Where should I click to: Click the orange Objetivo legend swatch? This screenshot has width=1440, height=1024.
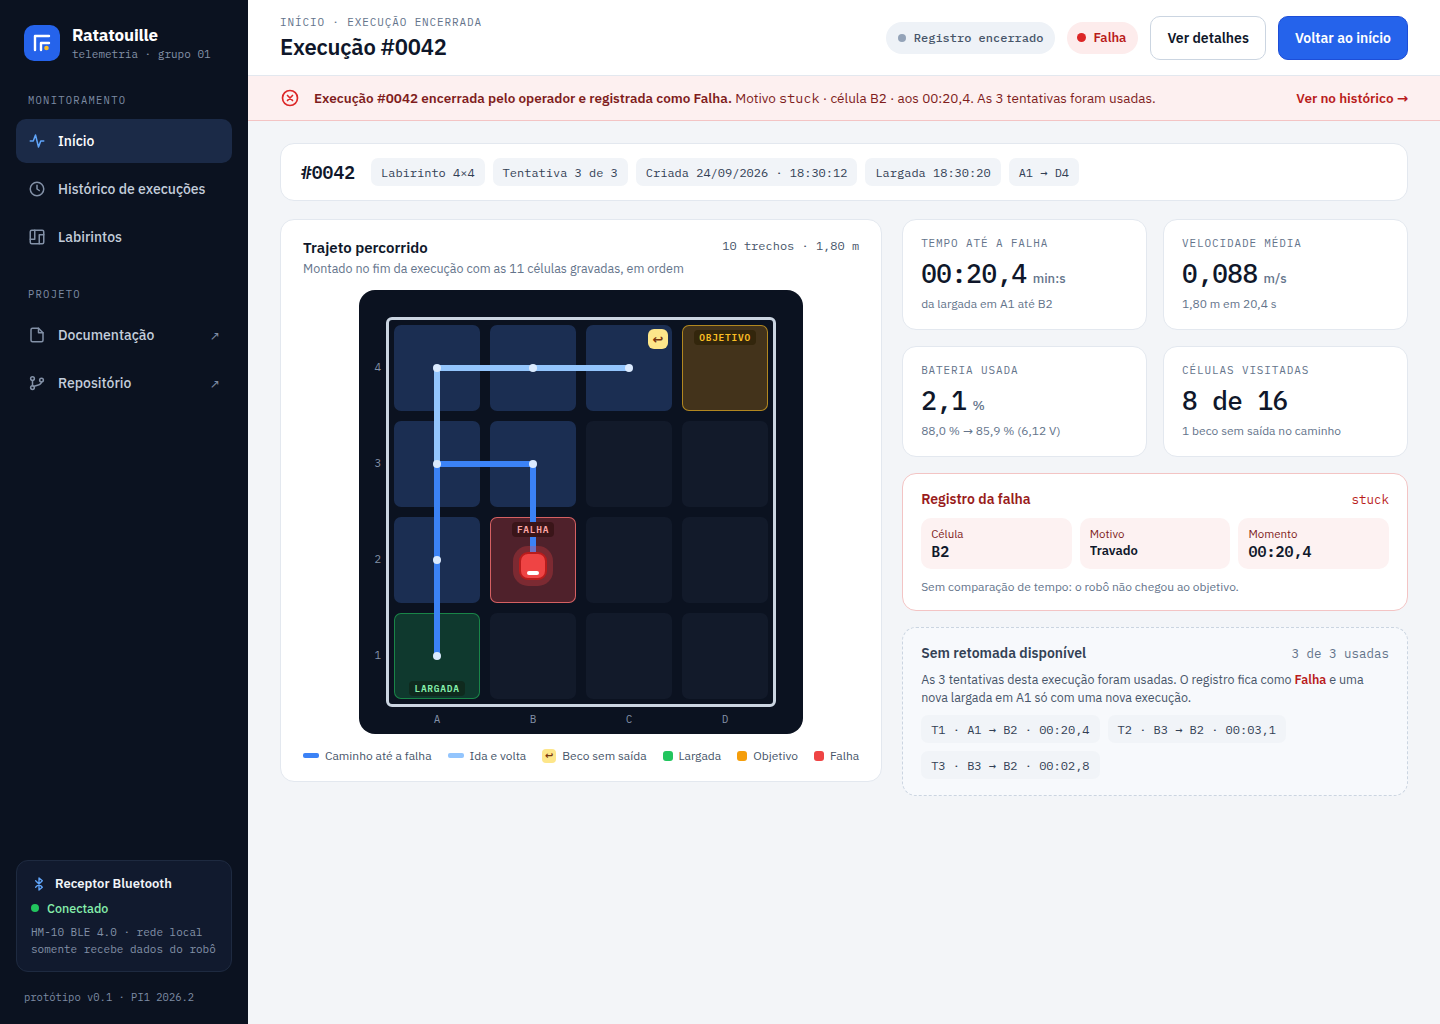coord(742,756)
